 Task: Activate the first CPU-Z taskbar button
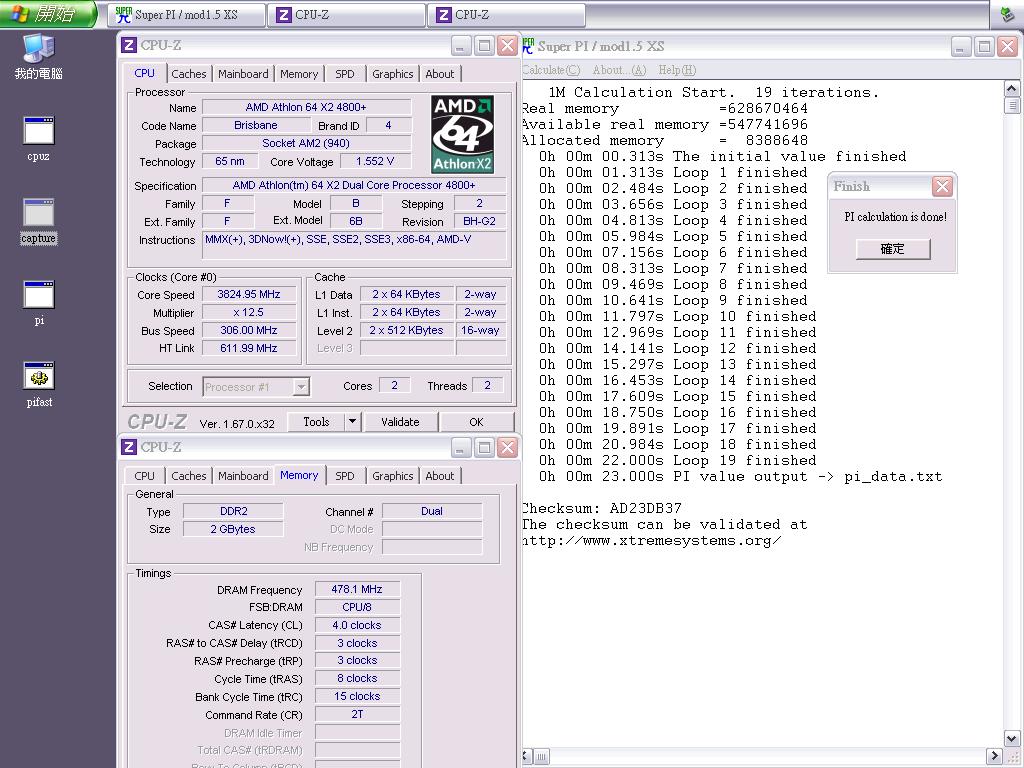(x=347, y=15)
